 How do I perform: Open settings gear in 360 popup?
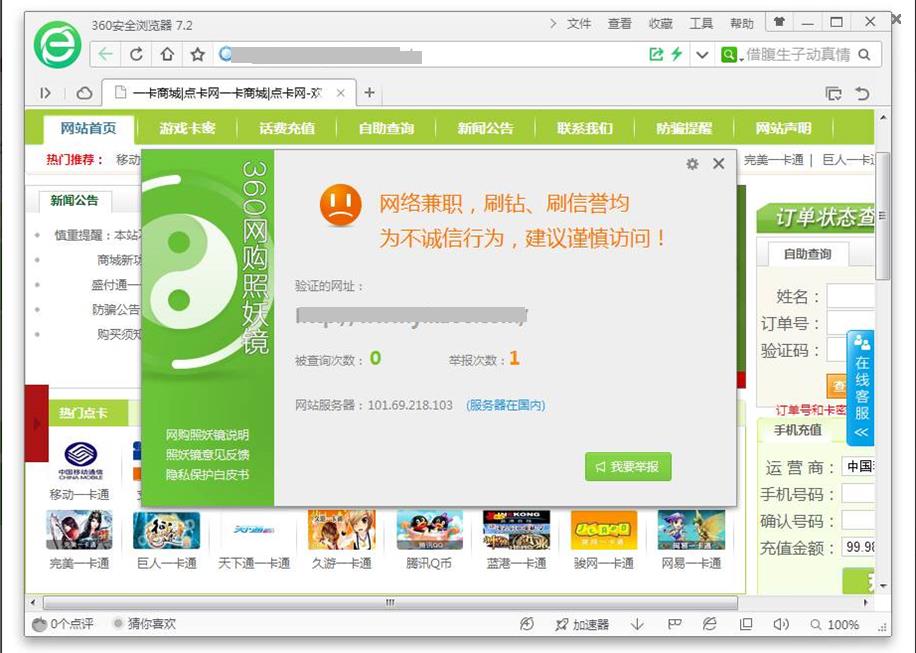[x=692, y=164]
